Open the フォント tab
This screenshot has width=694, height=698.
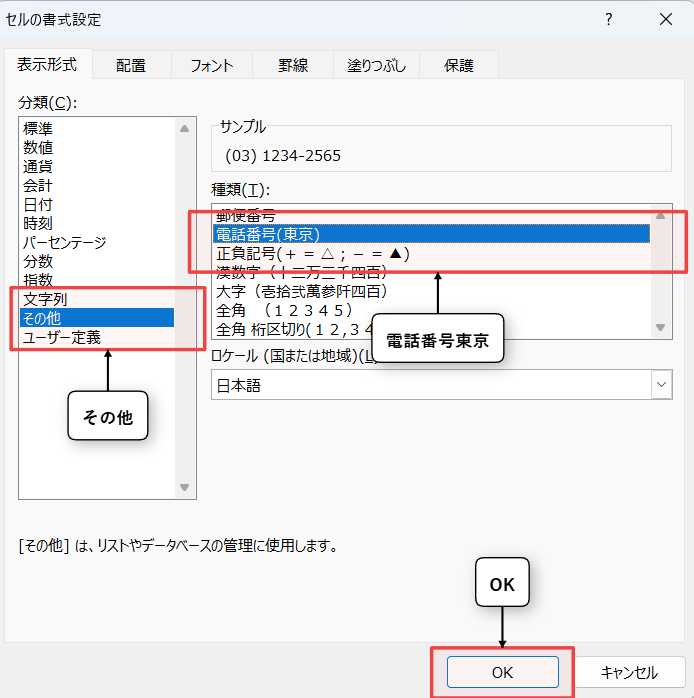point(211,66)
